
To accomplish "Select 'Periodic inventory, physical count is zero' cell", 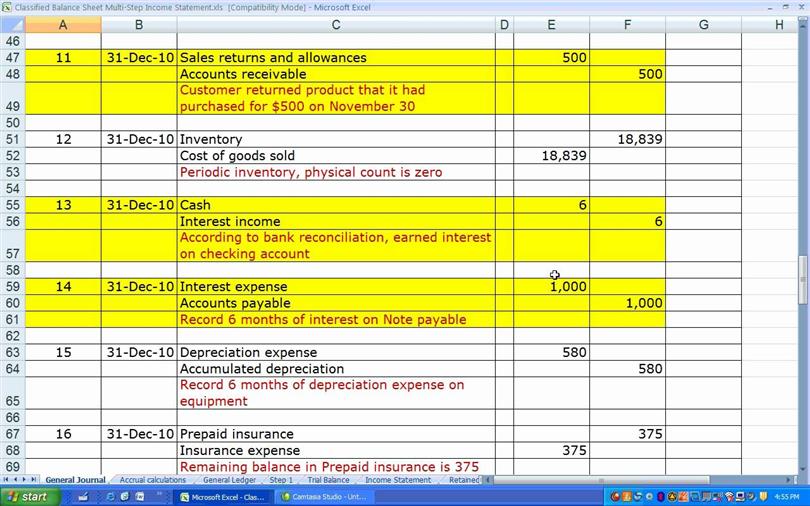I will (x=336, y=172).
